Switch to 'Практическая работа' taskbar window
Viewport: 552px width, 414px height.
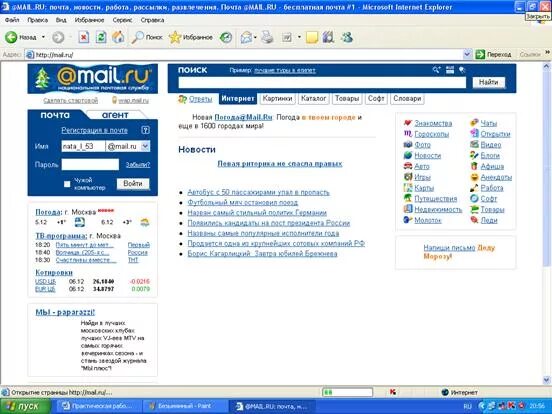(99, 406)
